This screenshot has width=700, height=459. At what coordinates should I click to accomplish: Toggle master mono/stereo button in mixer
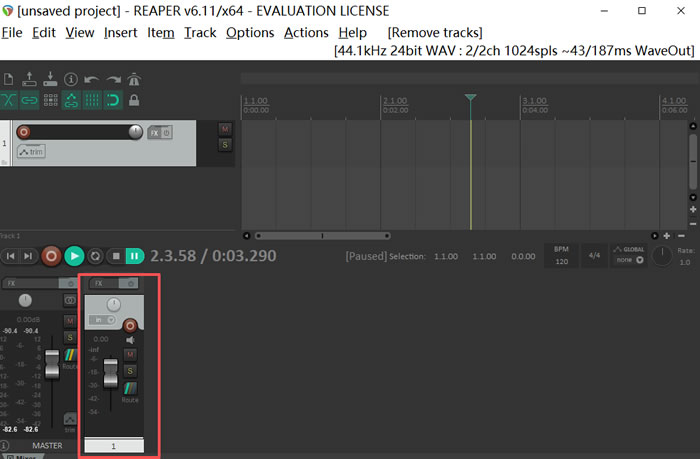[70, 300]
